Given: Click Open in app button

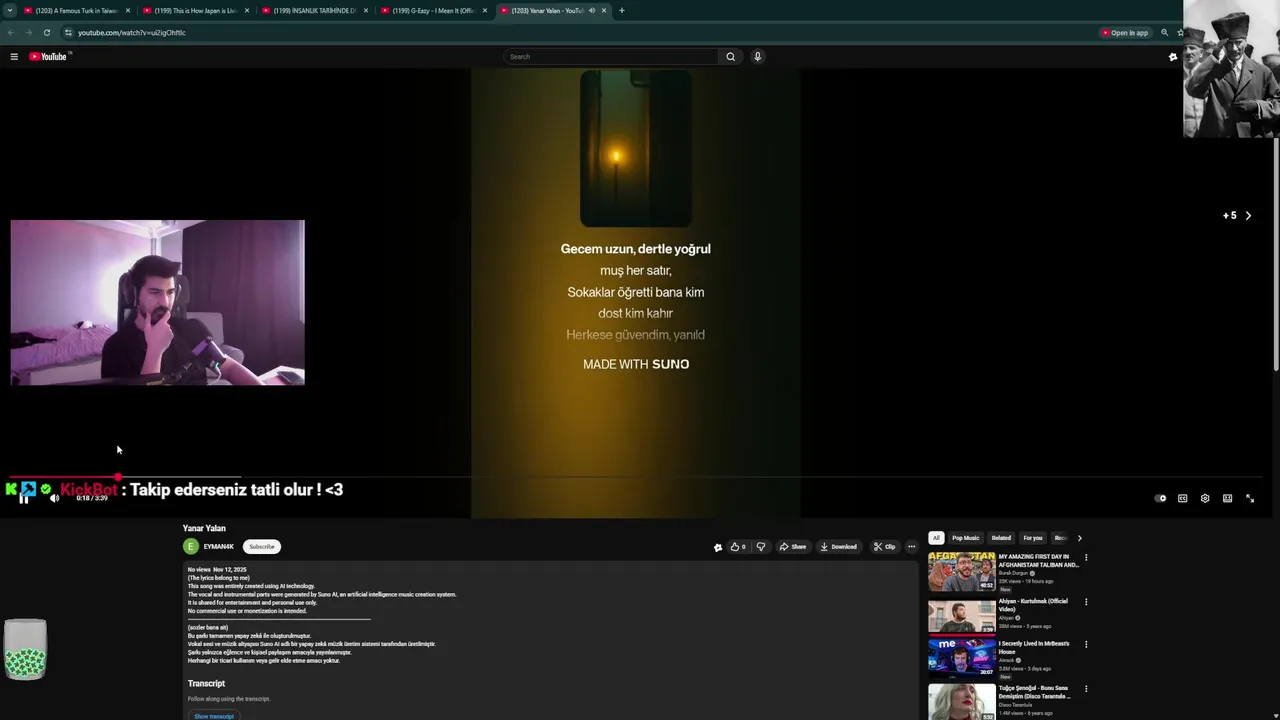Looking at the screenshot, I should pyautogui.click(x=1125, y=33).
